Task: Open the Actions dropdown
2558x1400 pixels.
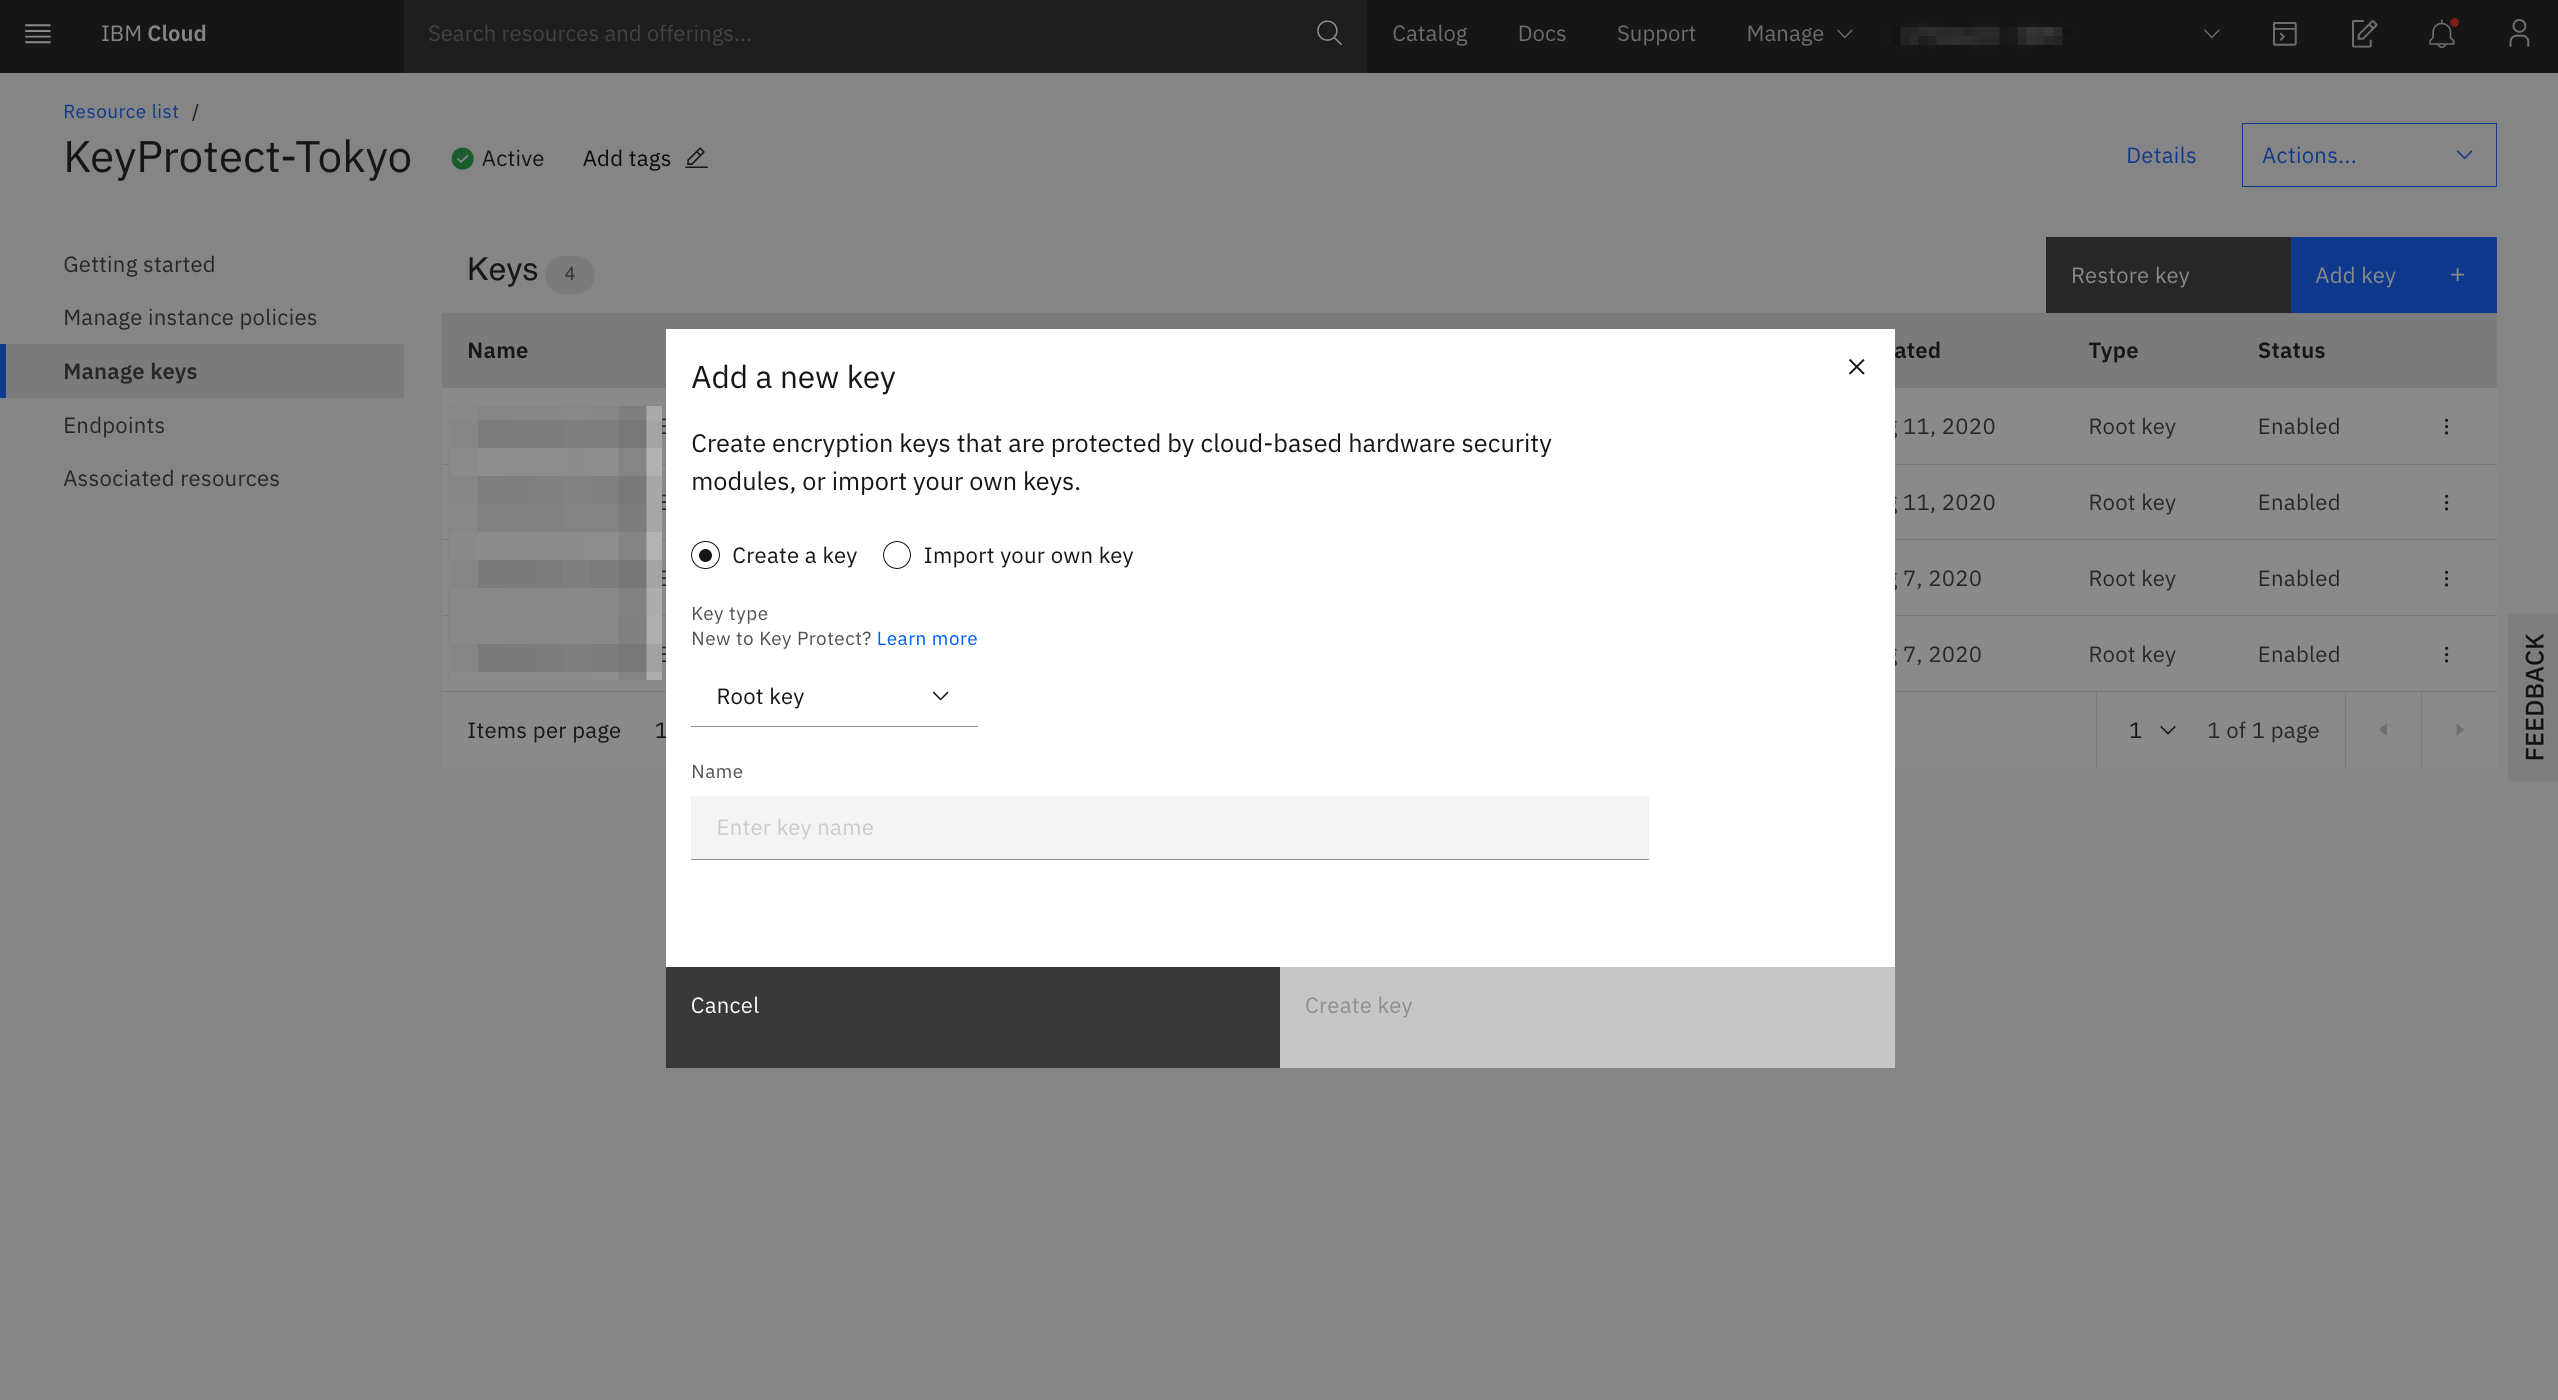Action: tap(2368, 156)
